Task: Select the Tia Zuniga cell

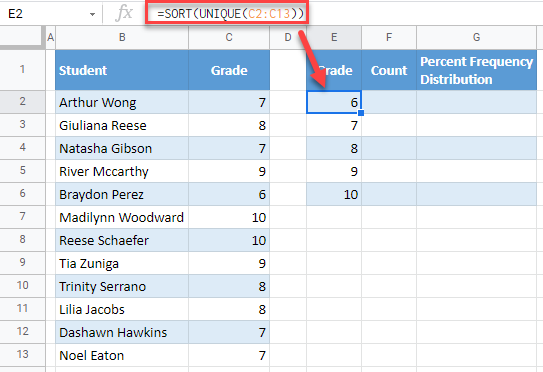Action: coord(122,263)
